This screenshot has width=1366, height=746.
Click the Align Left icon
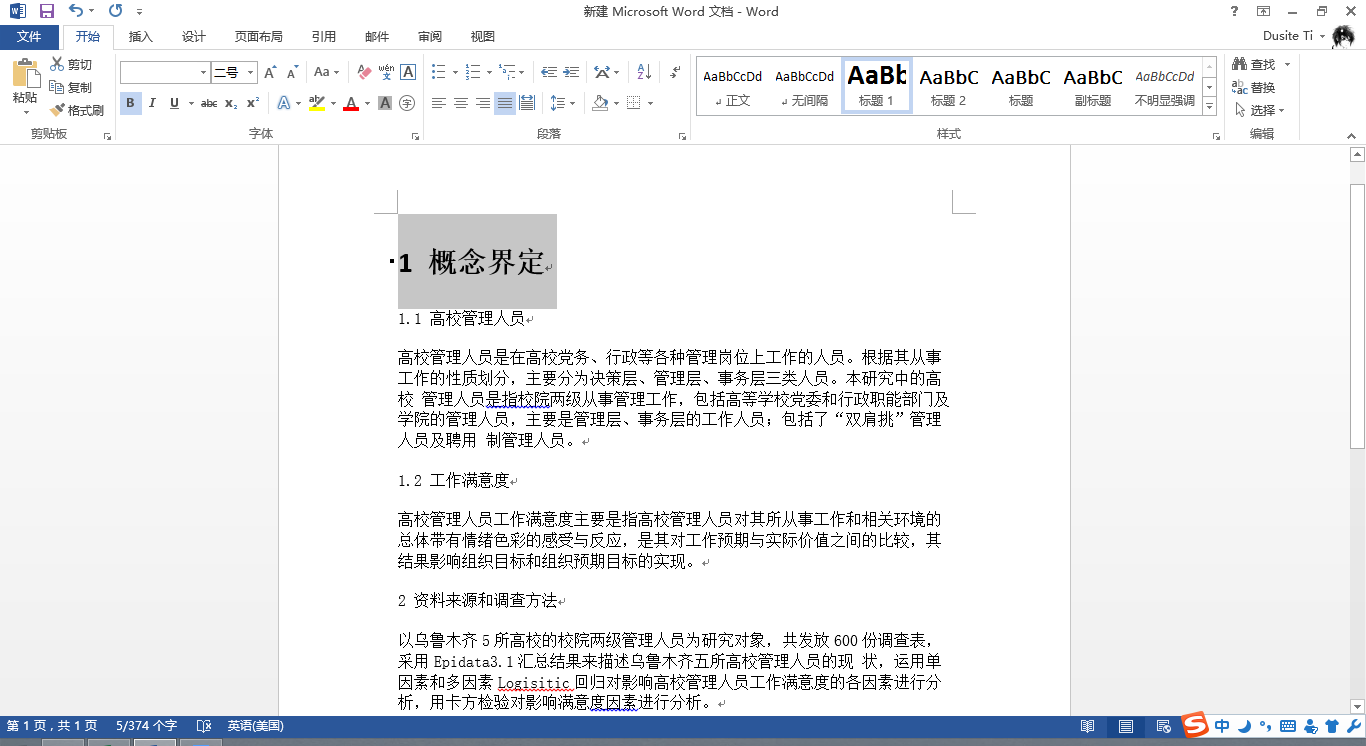coord(438,103)
